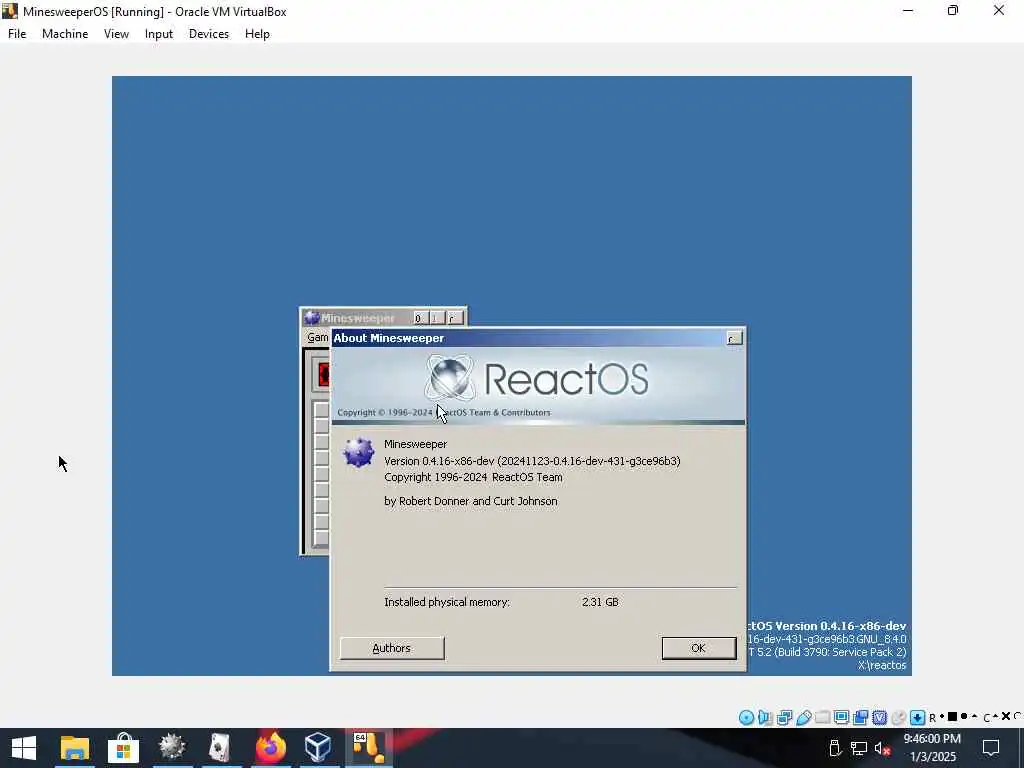1024x768 pixels.
Task: Click the muted volume tray icon
Action: coord(882,748)
